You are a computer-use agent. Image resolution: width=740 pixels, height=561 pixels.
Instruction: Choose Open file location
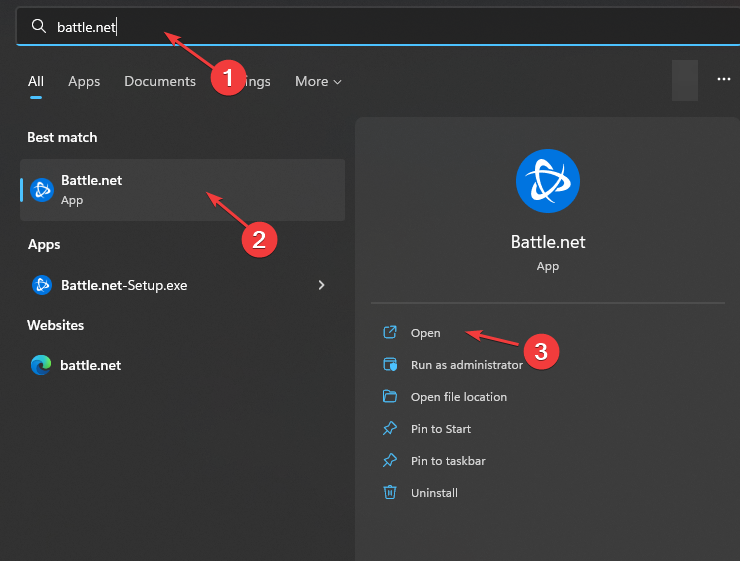pos(459,397)
